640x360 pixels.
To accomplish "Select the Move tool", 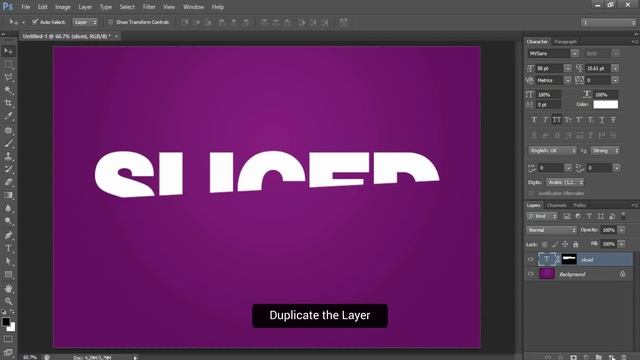I will 8,51.
